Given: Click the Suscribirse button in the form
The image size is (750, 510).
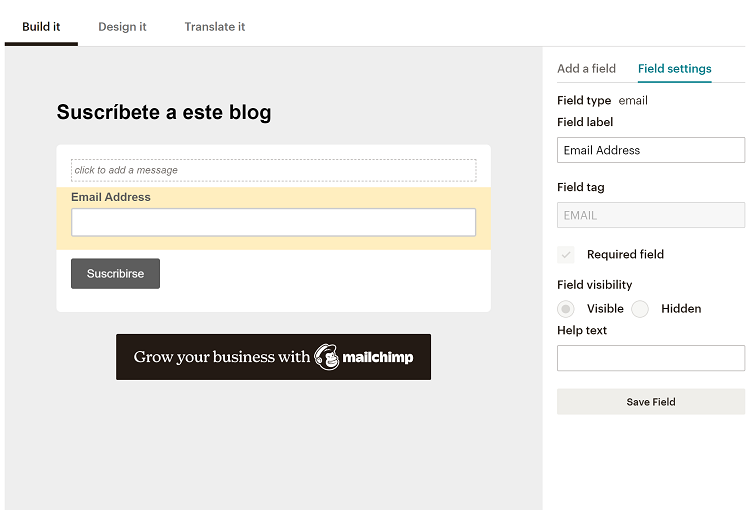Looking at the screenshot, I should [115, 274].
